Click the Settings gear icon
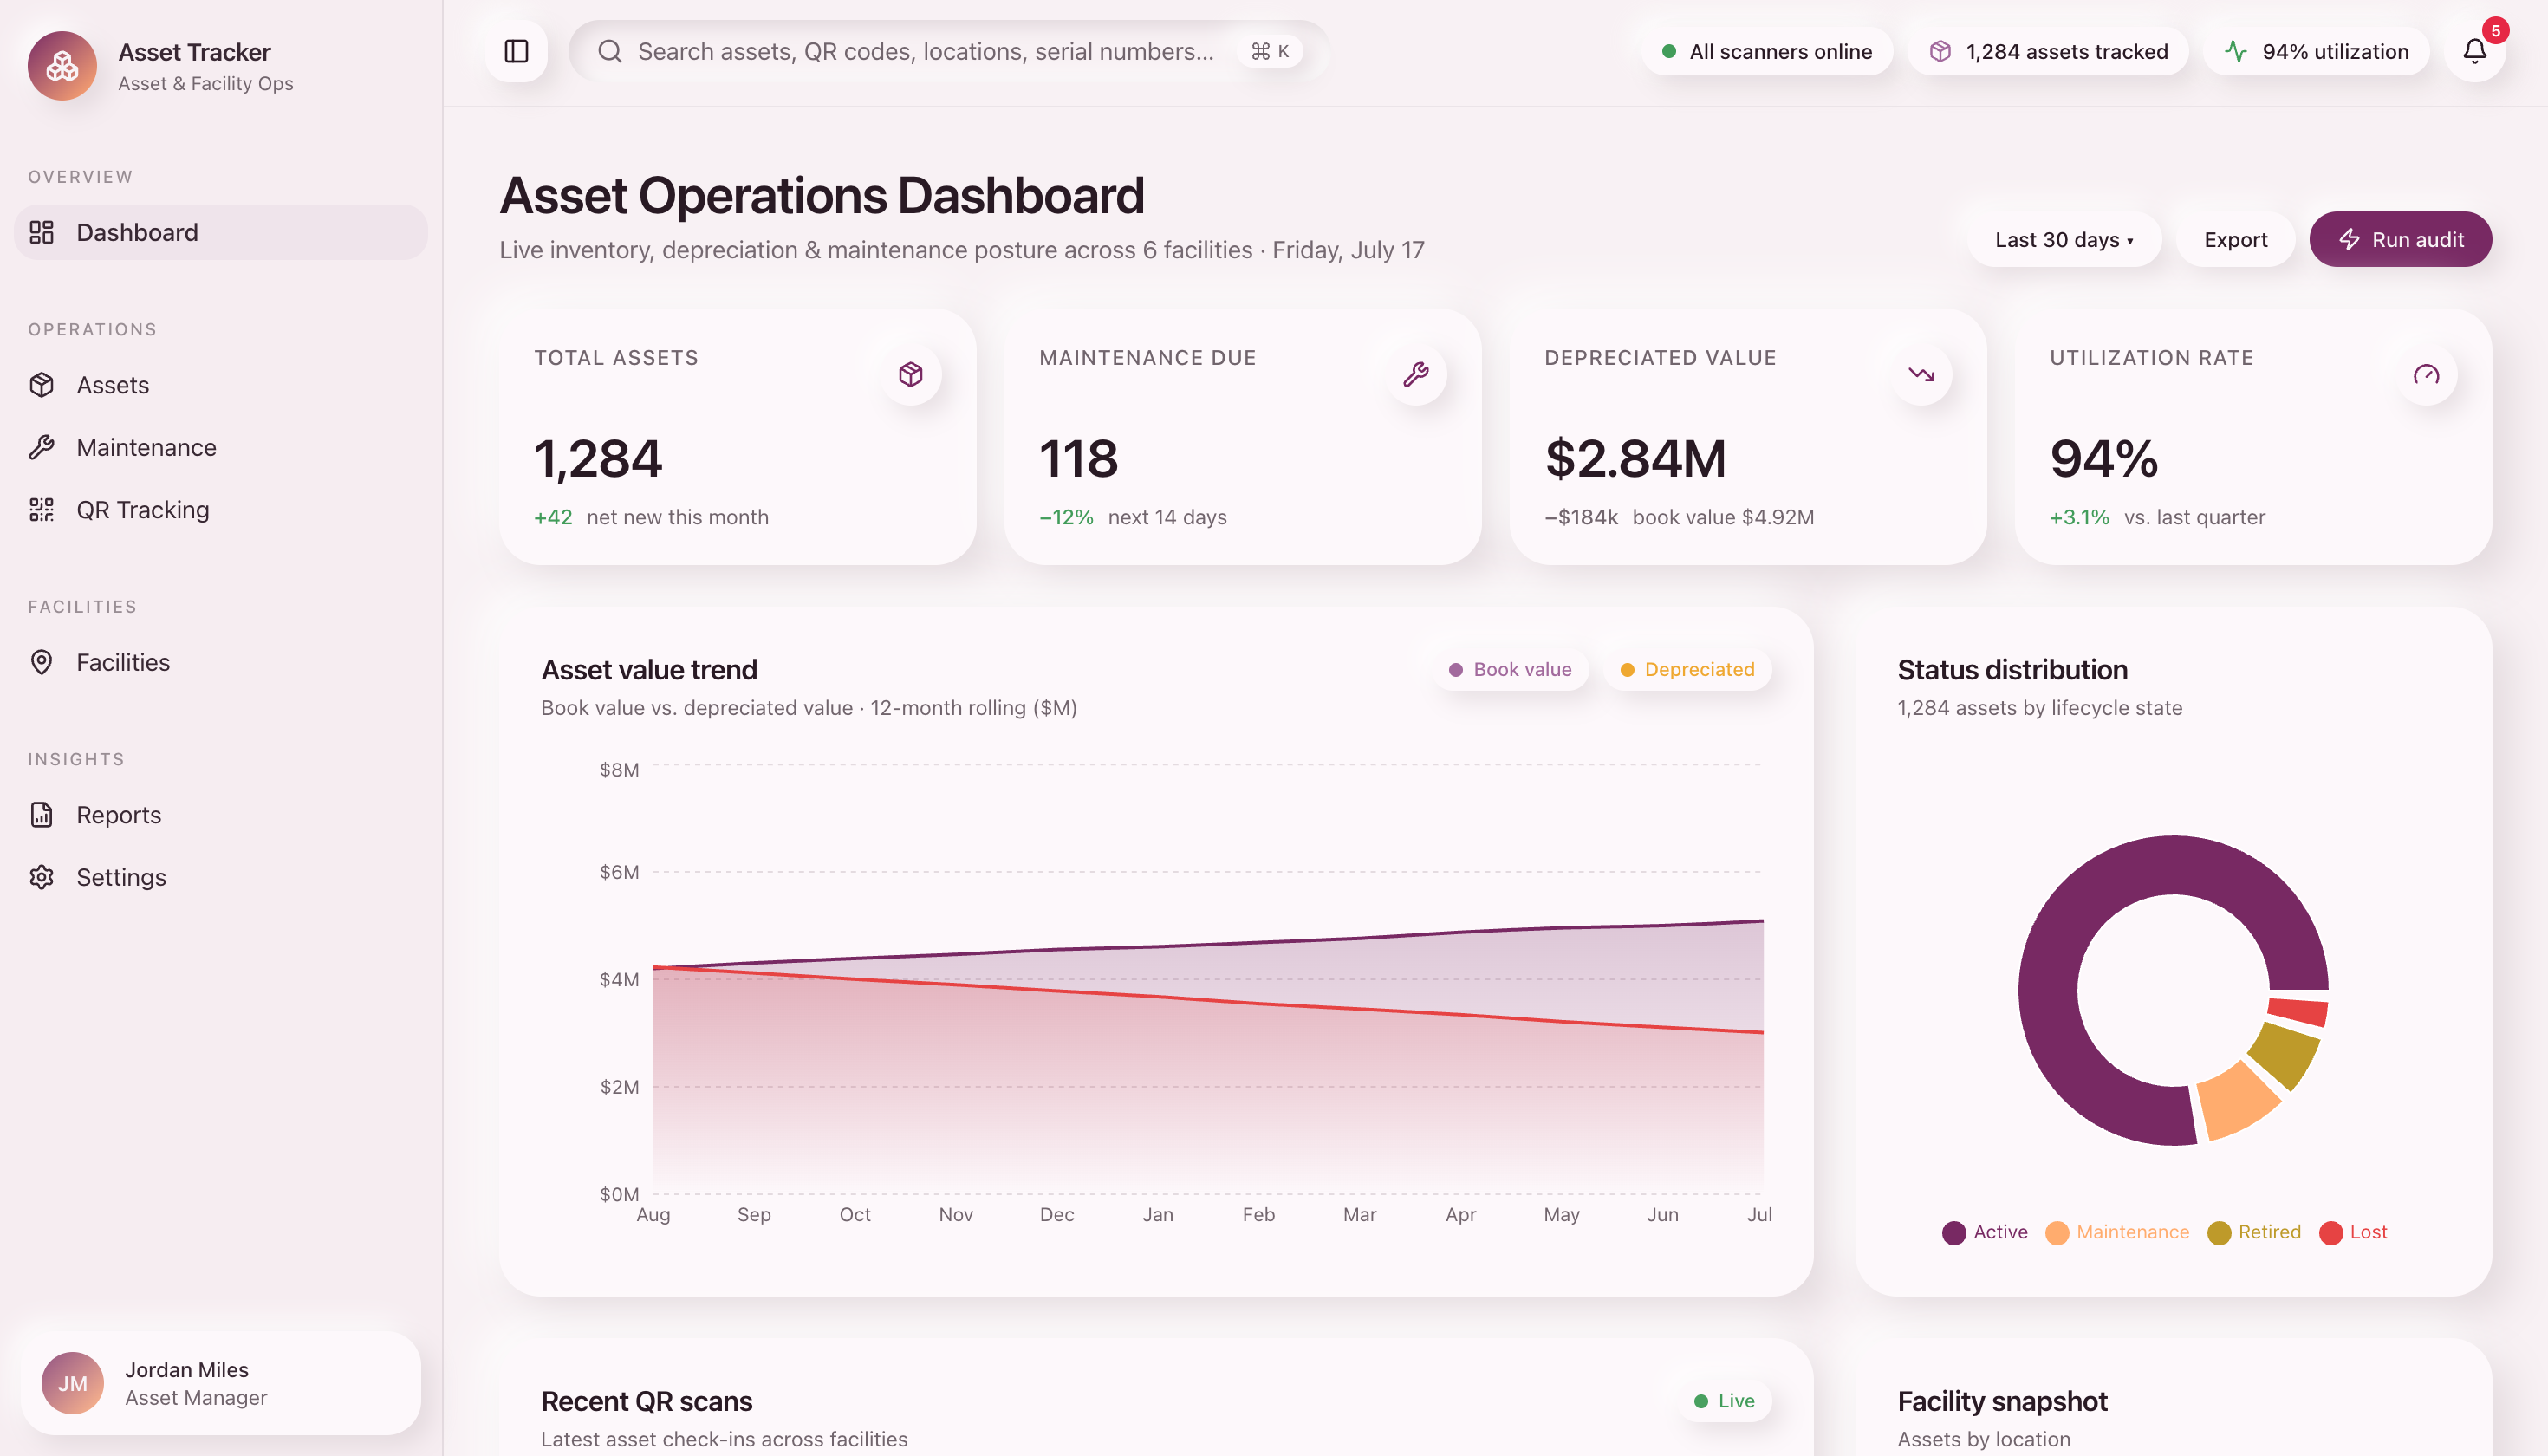The width and height of the screenshot is (2548, 1456). (42, 877)
